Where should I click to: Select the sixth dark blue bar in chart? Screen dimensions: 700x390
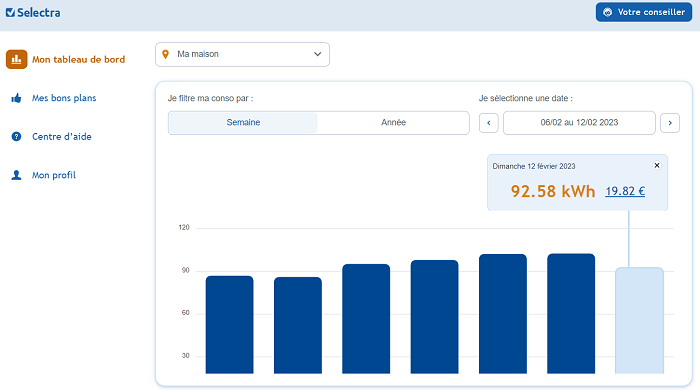(x=571, y=313)
